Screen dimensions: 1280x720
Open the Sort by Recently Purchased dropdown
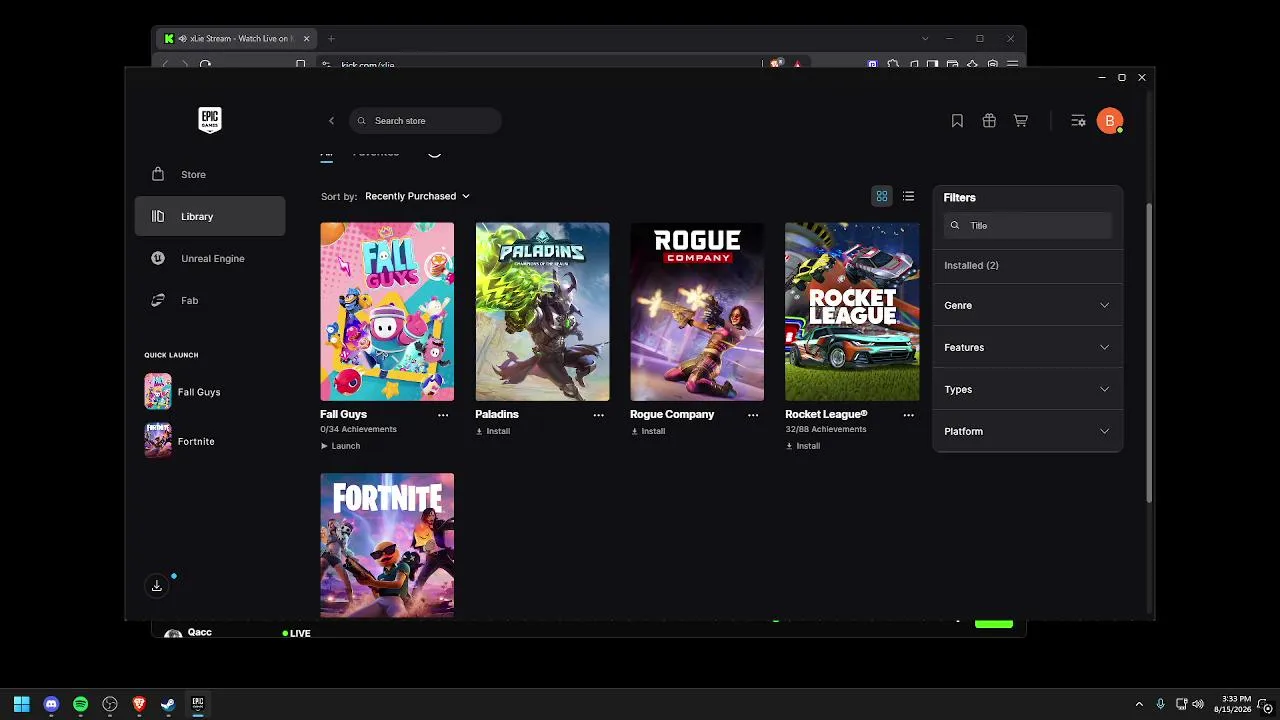coord(417,196)
